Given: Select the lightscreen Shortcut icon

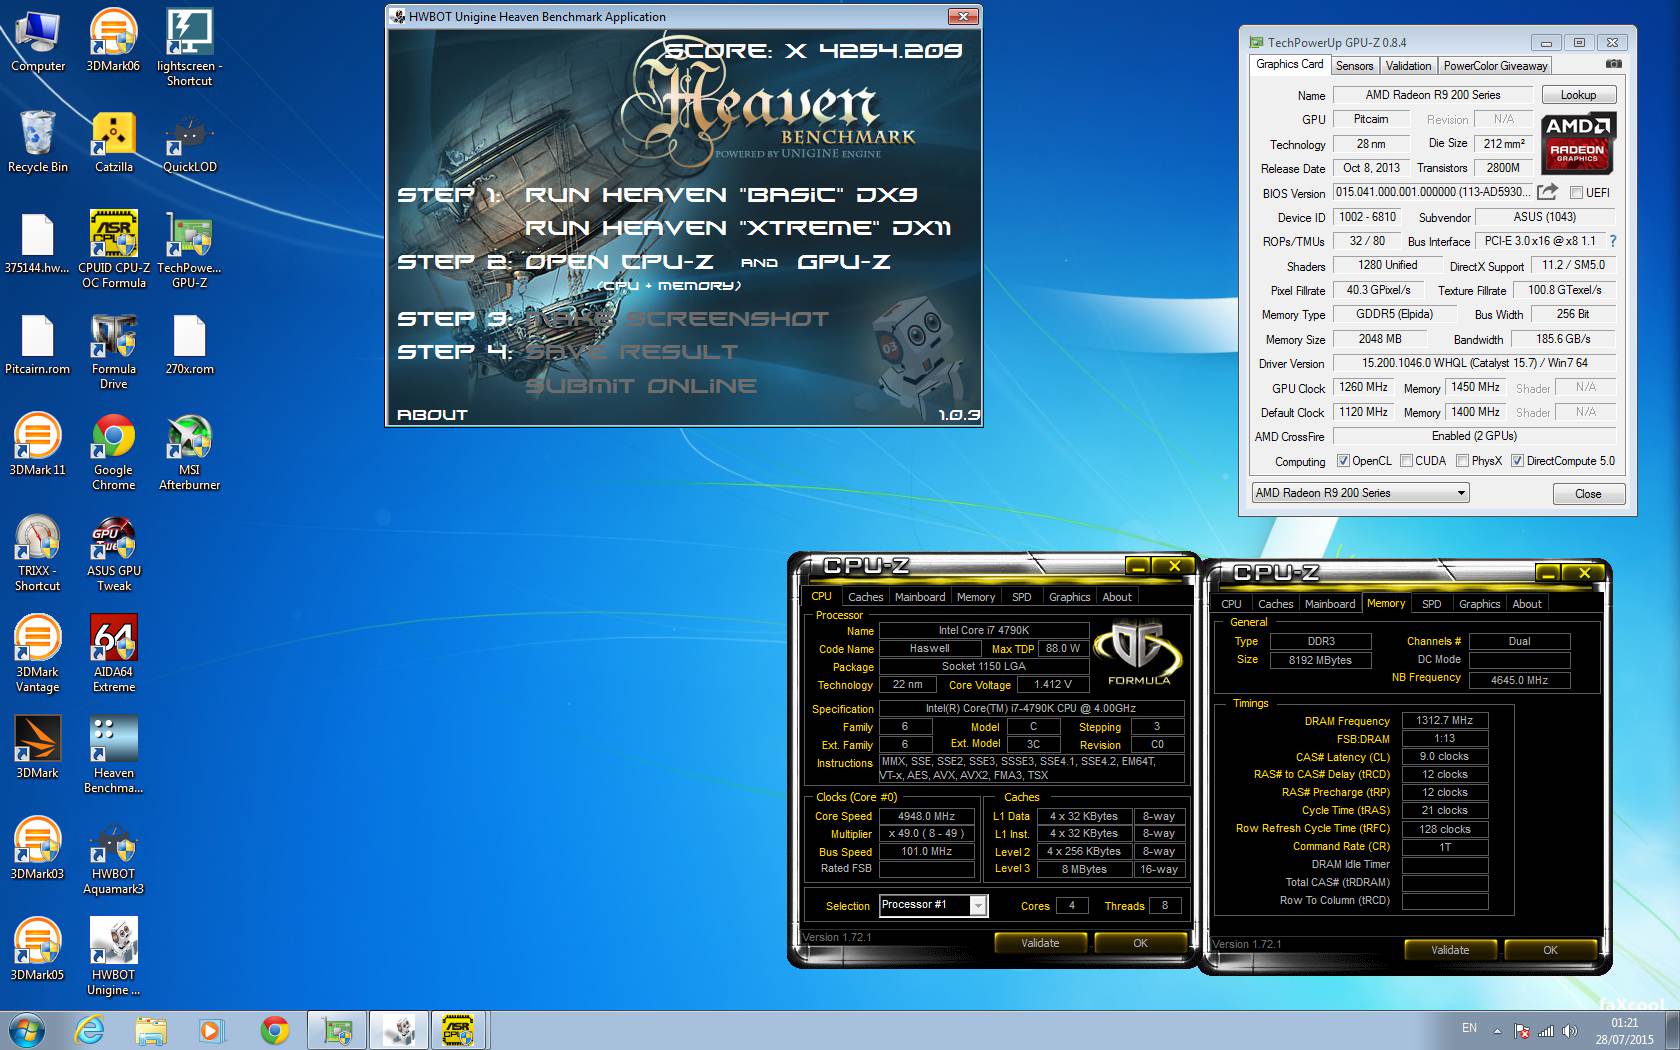Looking at the screenshot, I should point(189,48).
